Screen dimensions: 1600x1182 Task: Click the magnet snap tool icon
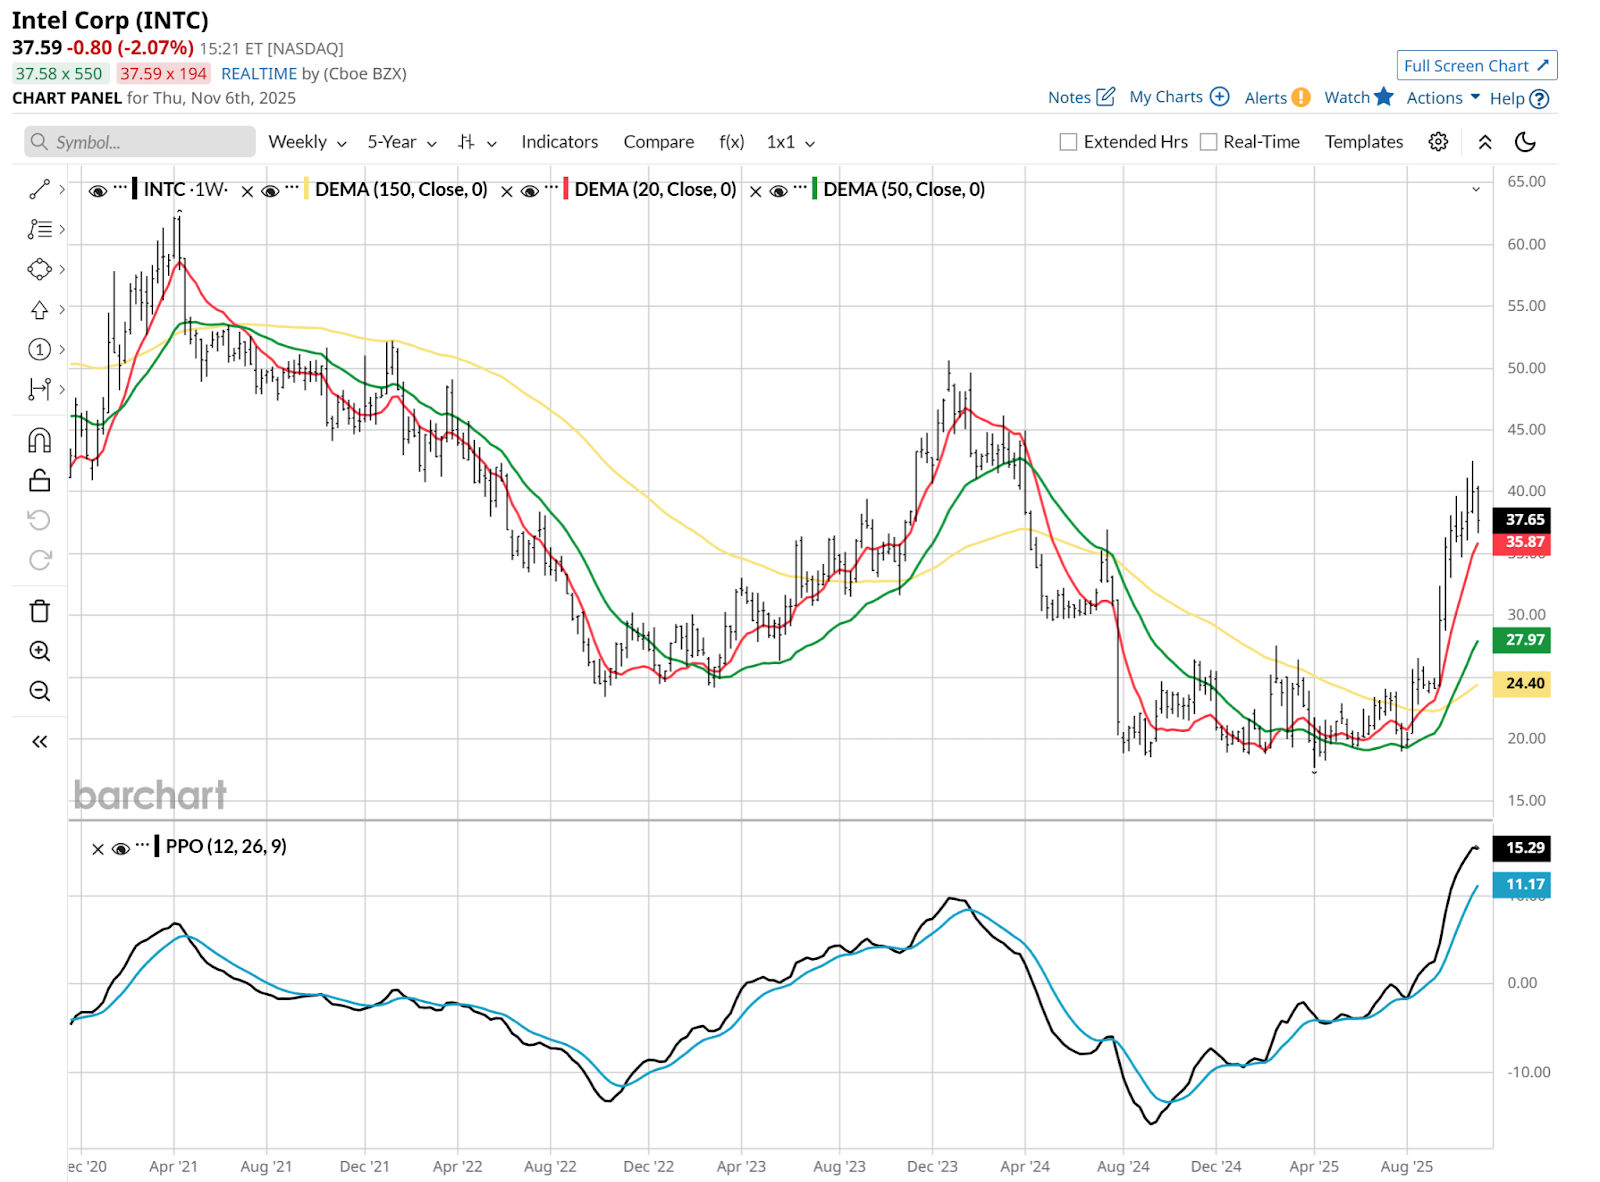tap(40, 440)
